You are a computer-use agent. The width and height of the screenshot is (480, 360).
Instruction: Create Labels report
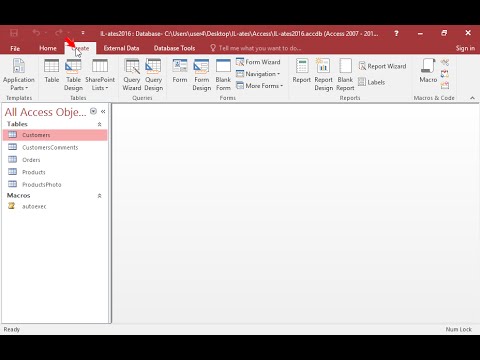372,82
